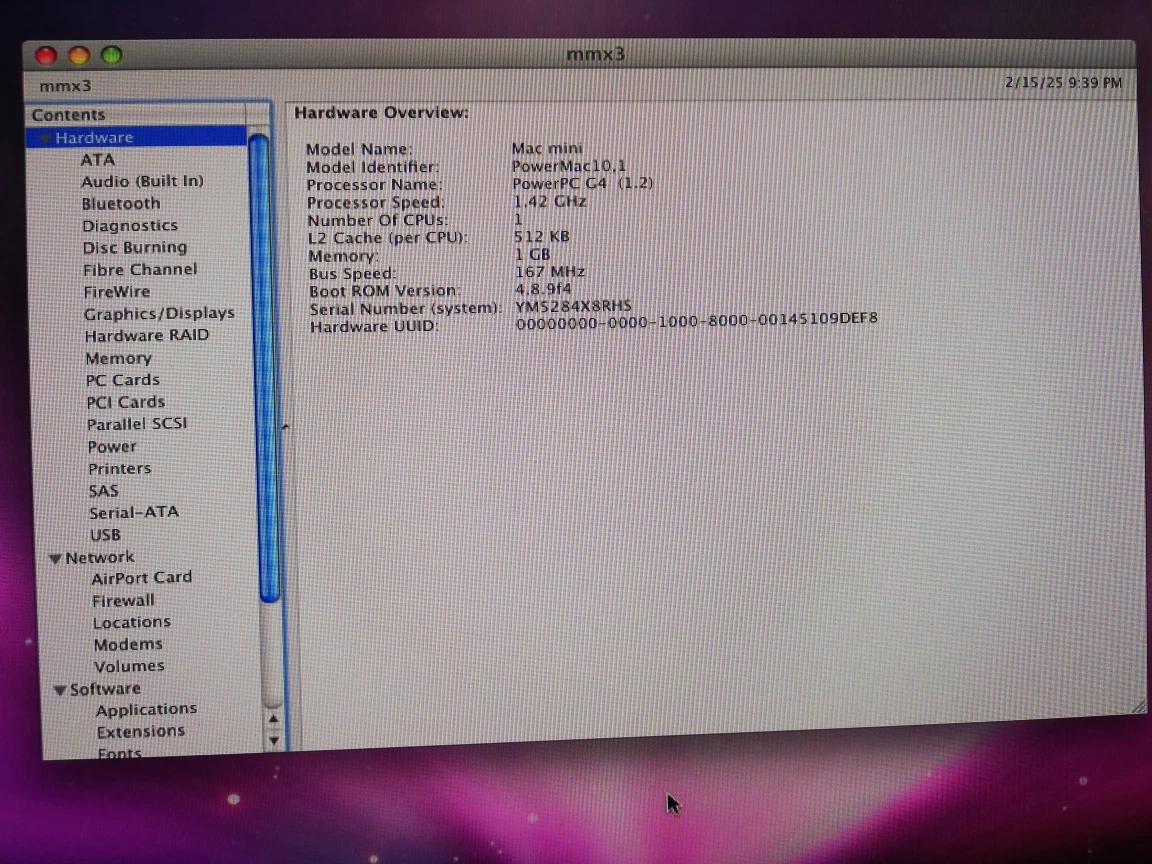
Task: Click the mmx3 label below title bar
Action: pos(65,86)
